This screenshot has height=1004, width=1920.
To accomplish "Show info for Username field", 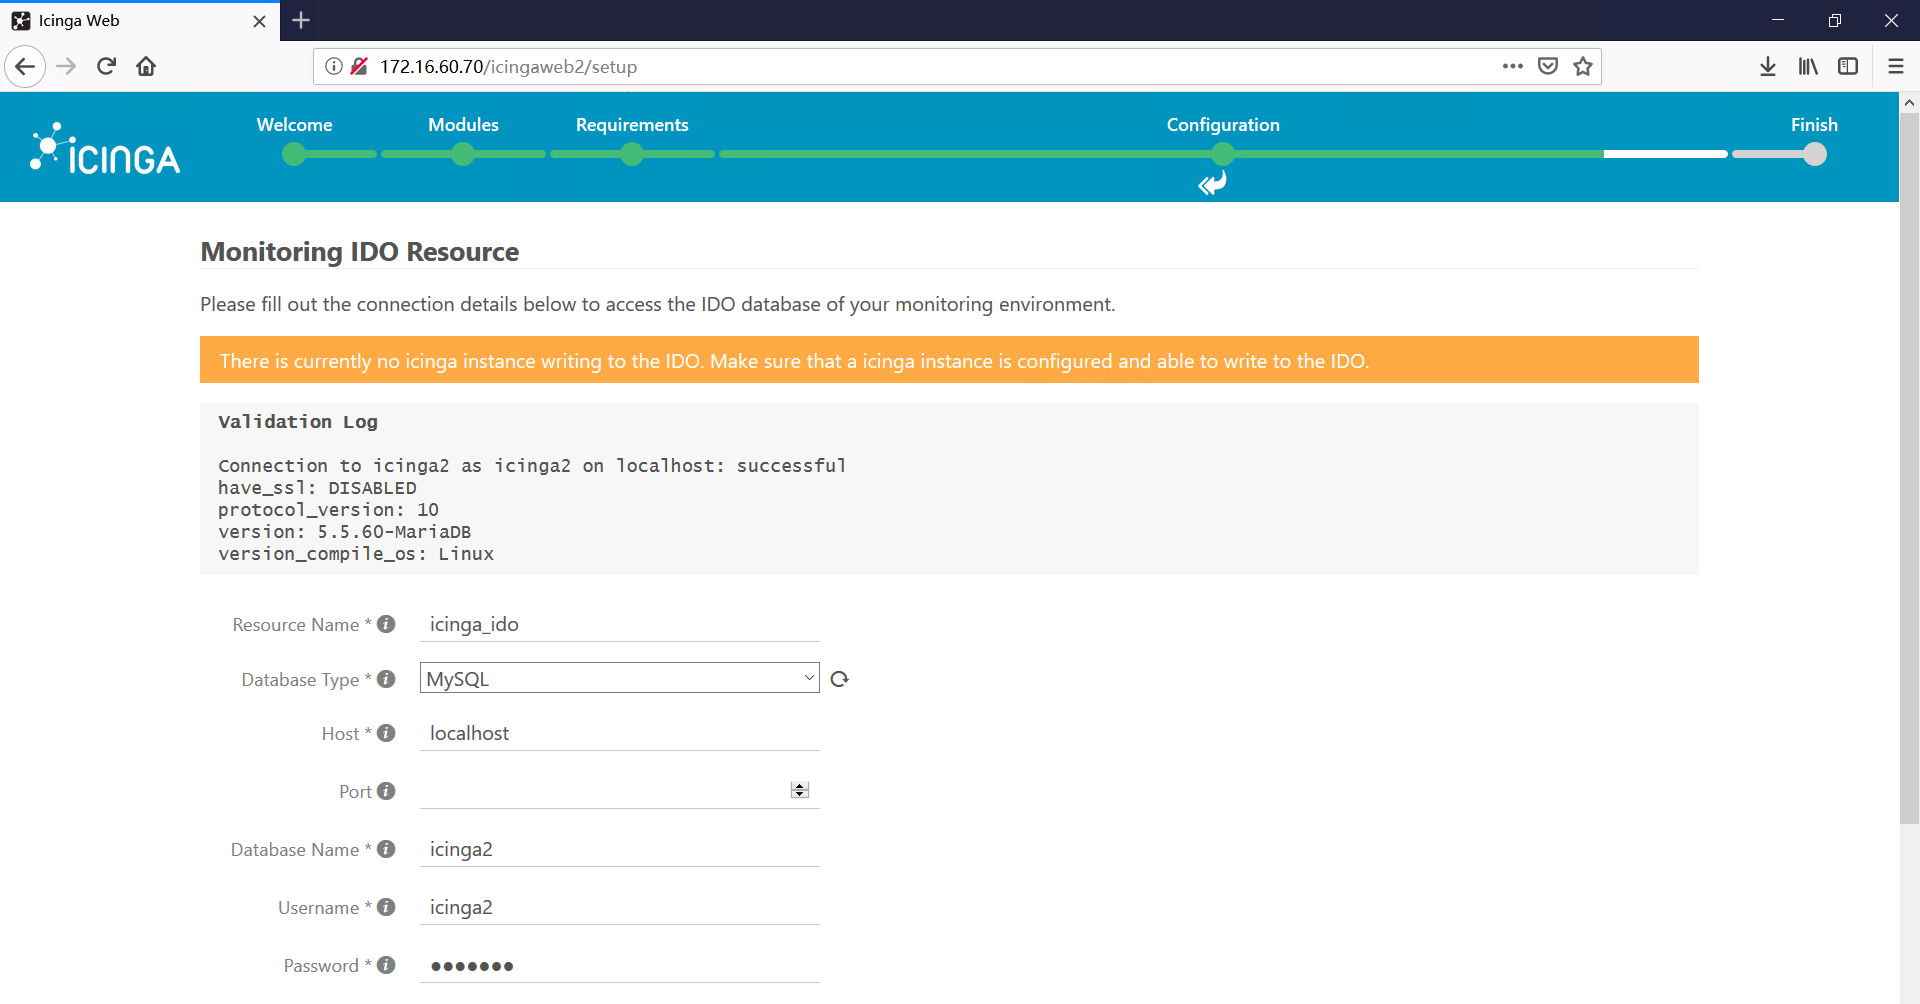I will click(x=386, y=907).
